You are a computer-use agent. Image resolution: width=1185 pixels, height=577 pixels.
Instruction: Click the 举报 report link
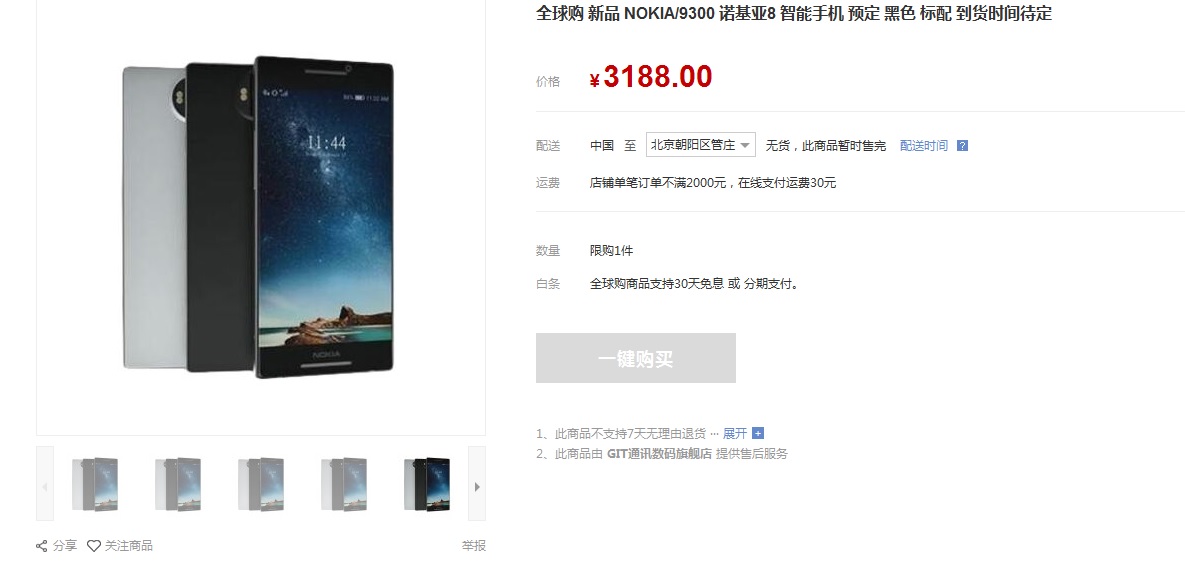(474, 546)
